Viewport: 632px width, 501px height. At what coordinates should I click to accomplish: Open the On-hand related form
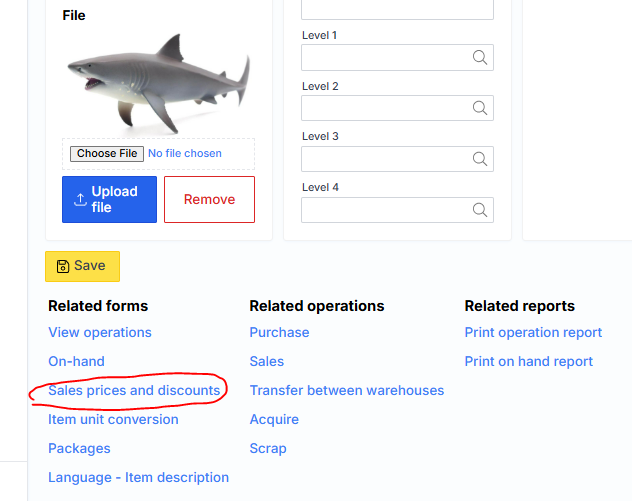pyautogui.click(x=76, y=361)
